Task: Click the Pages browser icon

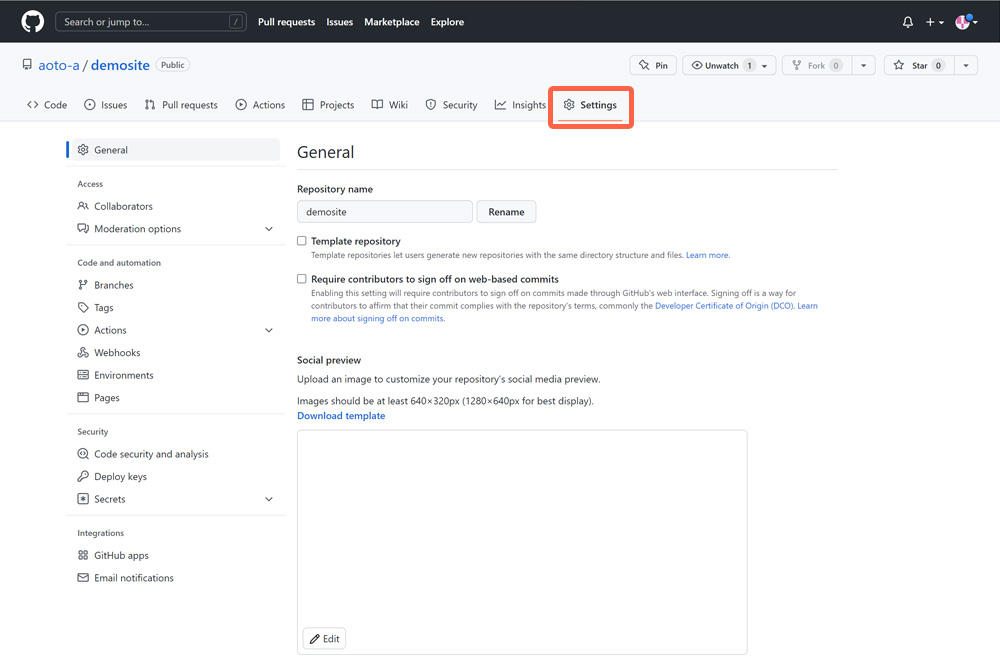Action: [83, 397]
